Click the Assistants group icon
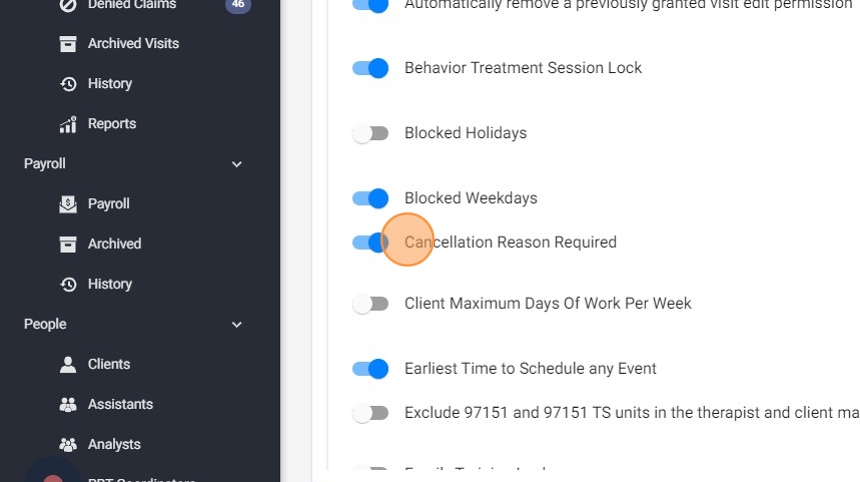 tap(68, 404)
